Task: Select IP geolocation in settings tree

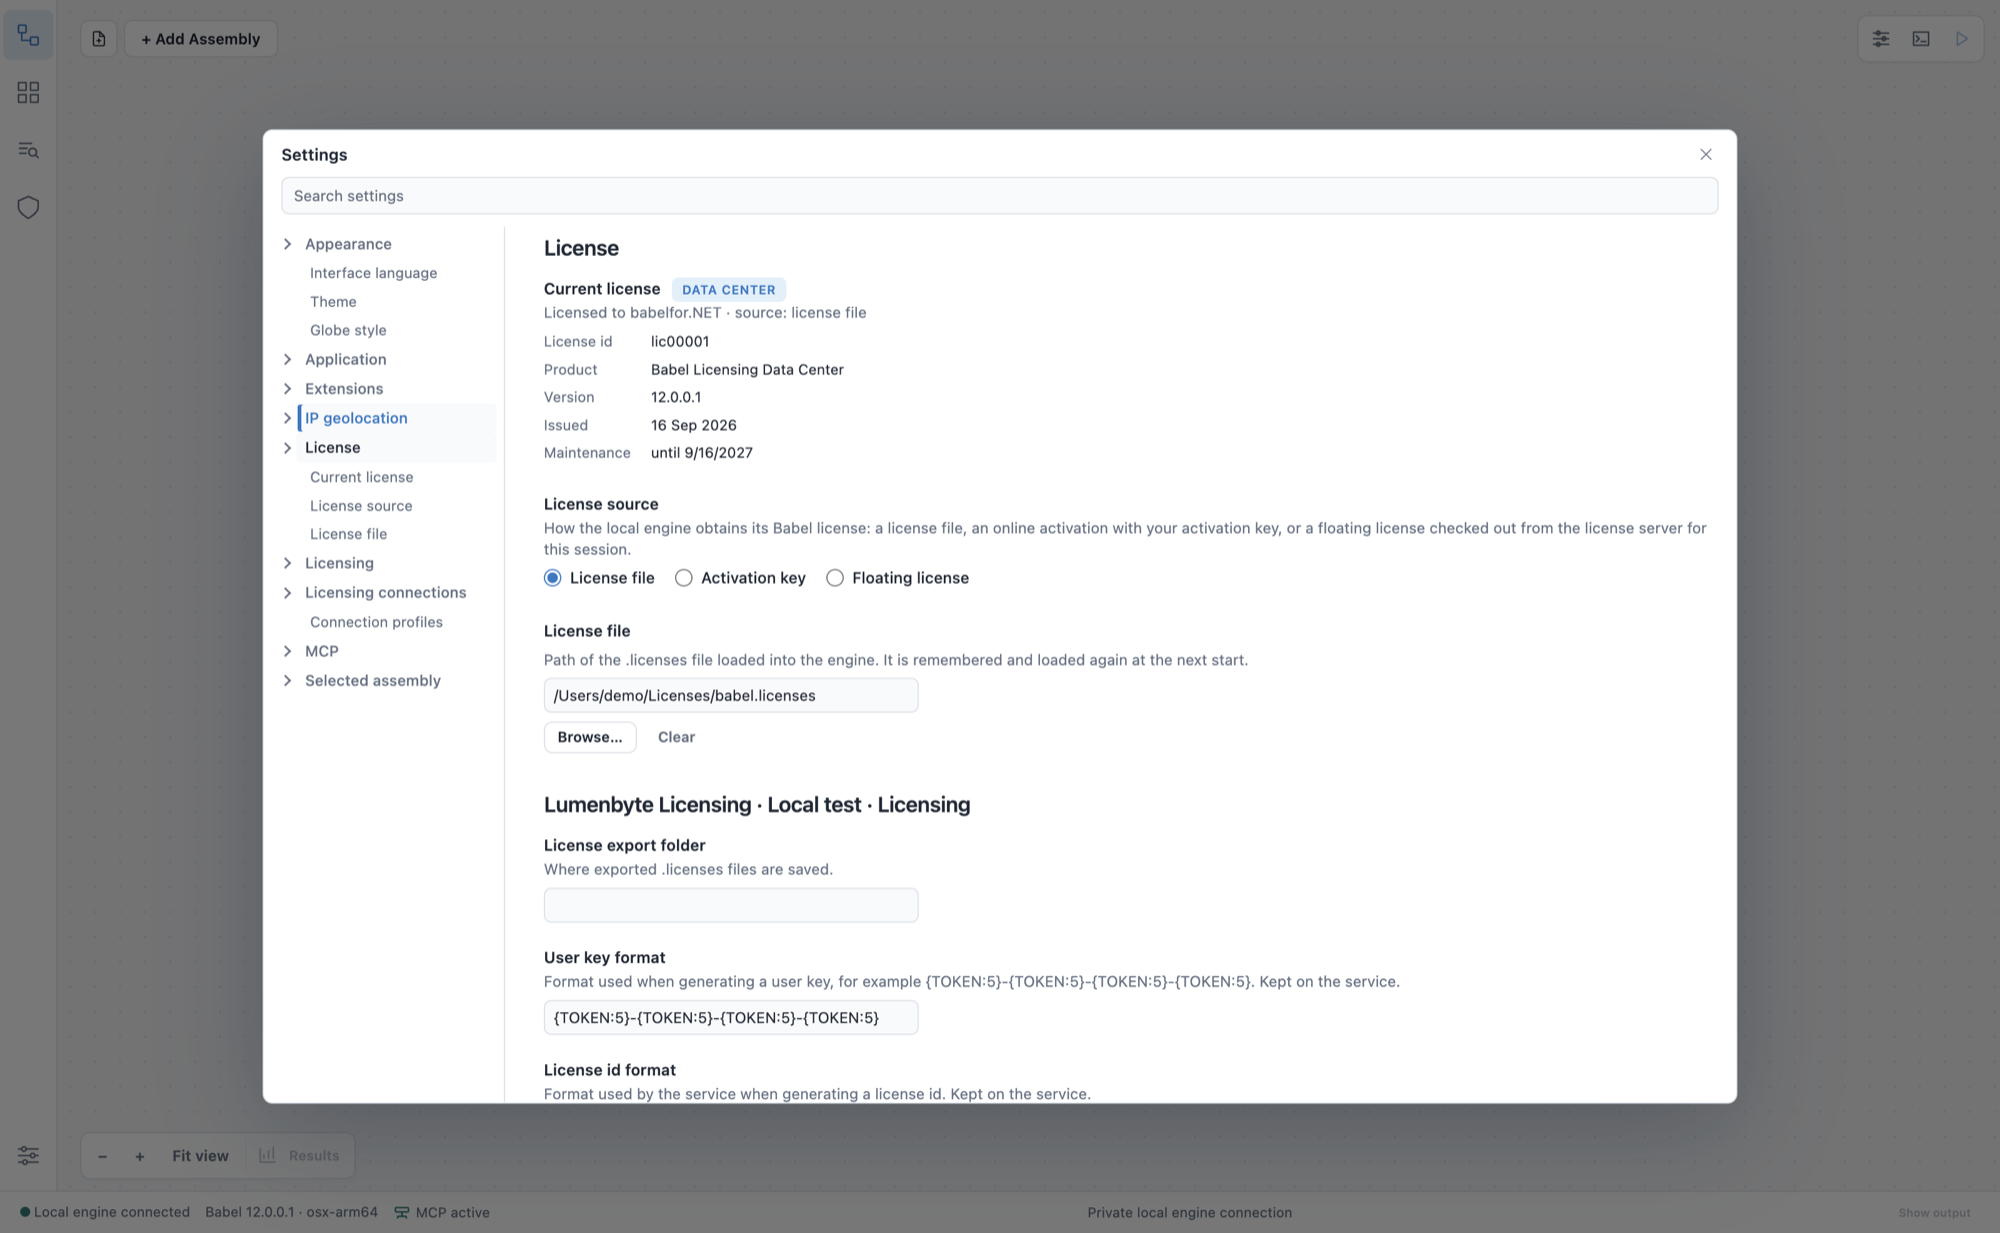Action: pyautogui.click(x=356, y=418)
